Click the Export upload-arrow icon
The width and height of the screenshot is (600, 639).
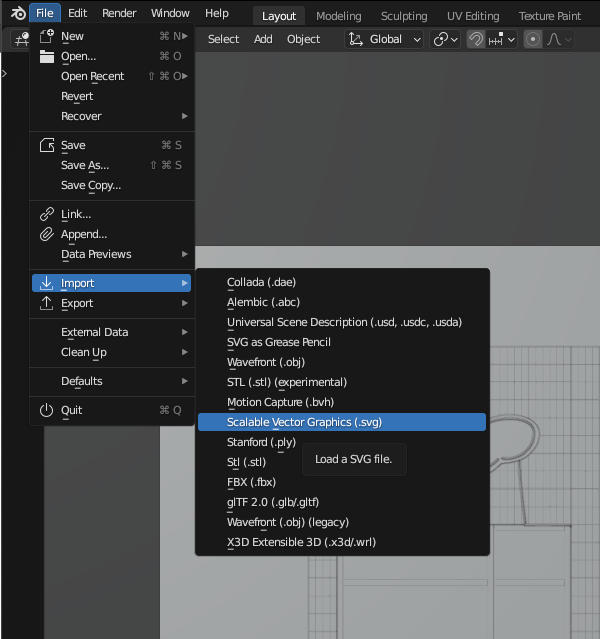(x=47, y=303)
